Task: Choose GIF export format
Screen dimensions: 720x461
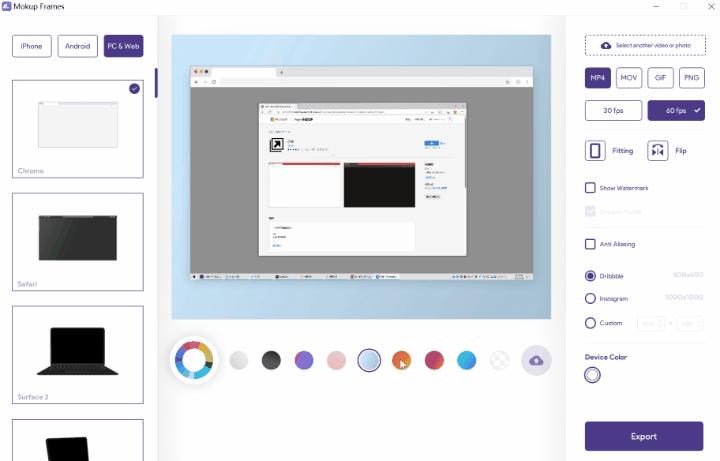Action: click(660, 78)
